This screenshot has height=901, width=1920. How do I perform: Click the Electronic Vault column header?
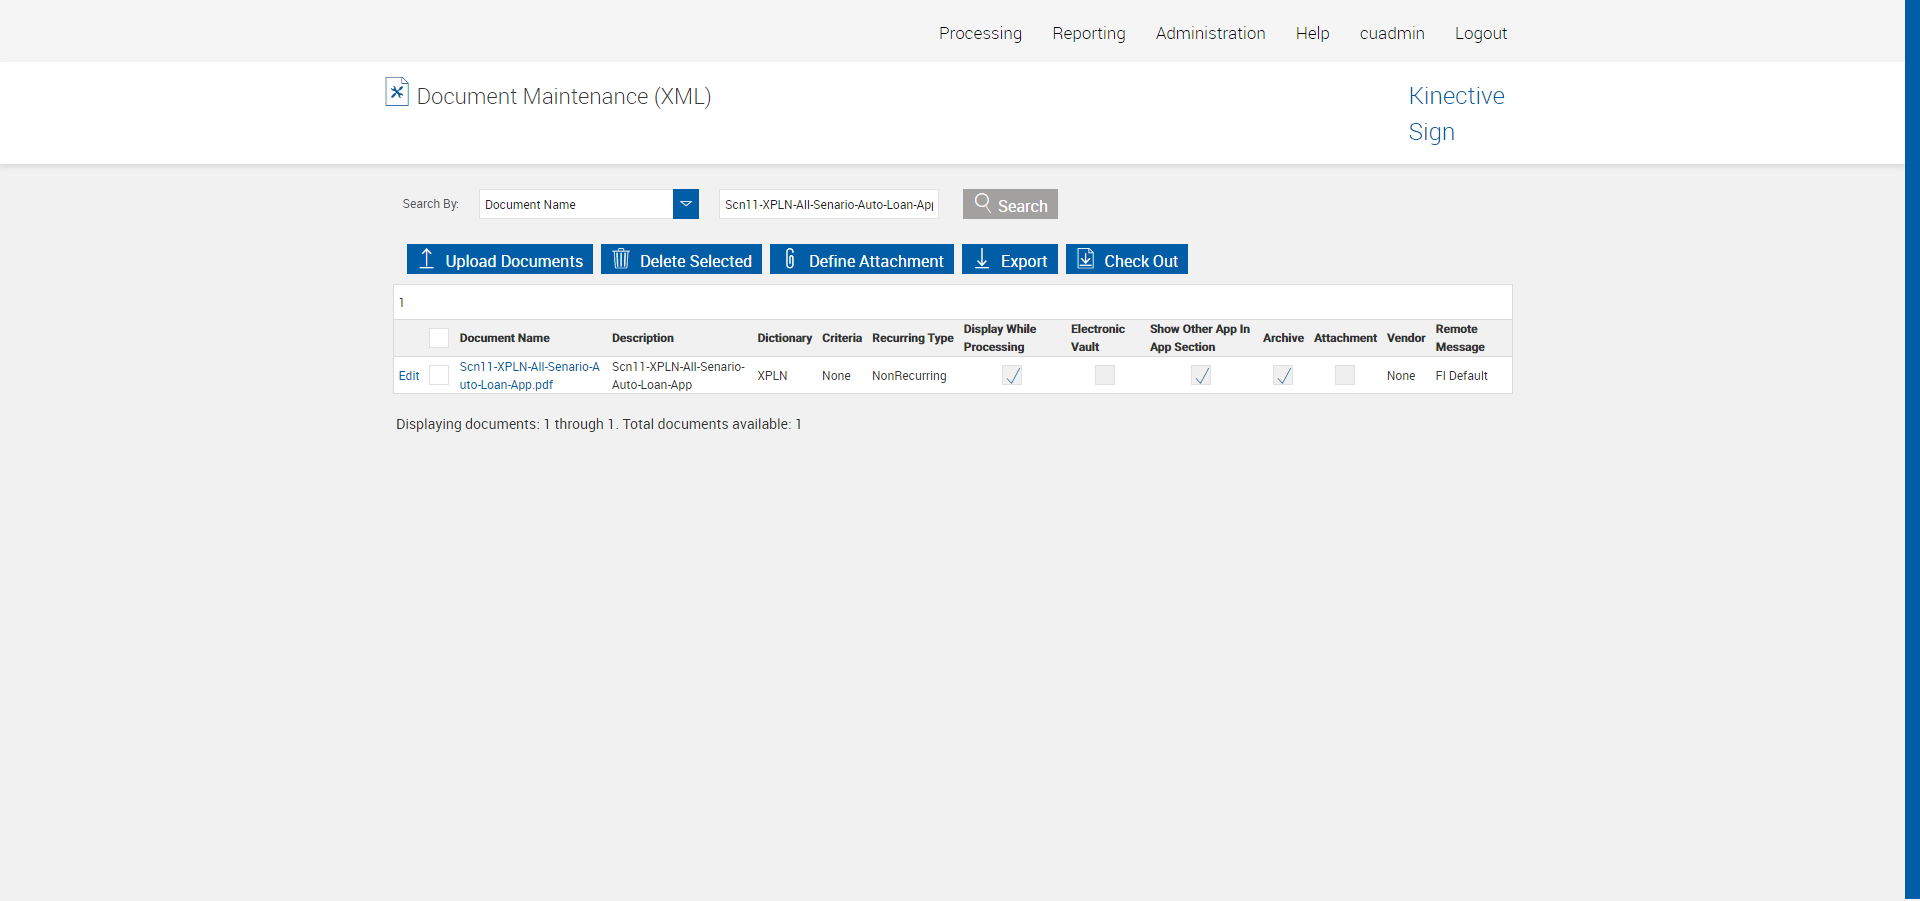[1098, 338]
